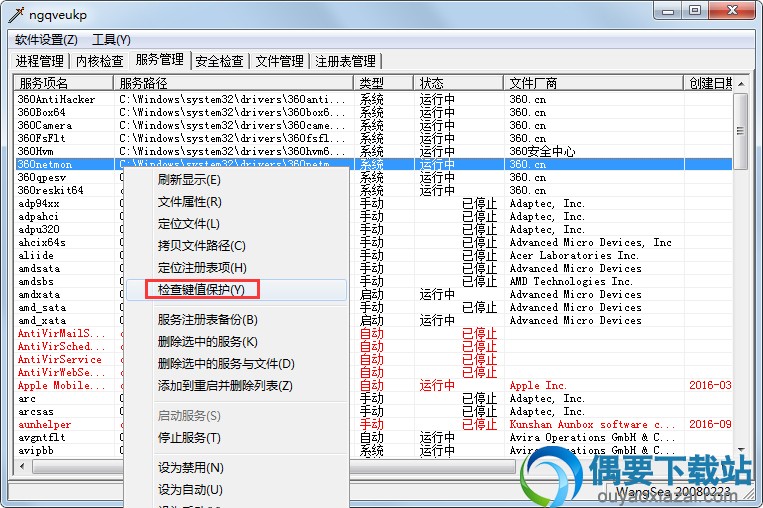Sort by the 服务路径 column header
This screenshot has height=508, width=763.
[x=234, y=83]
